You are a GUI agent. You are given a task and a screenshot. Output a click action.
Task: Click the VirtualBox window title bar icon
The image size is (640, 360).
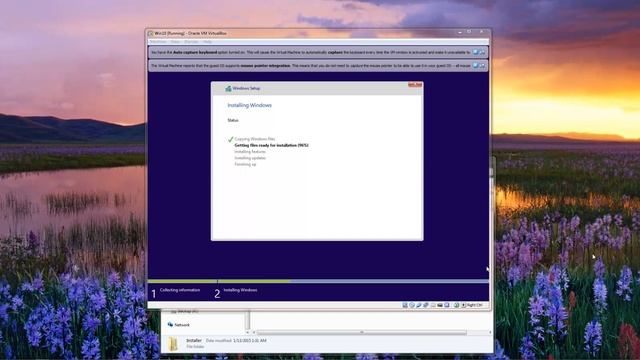(151, 33)
